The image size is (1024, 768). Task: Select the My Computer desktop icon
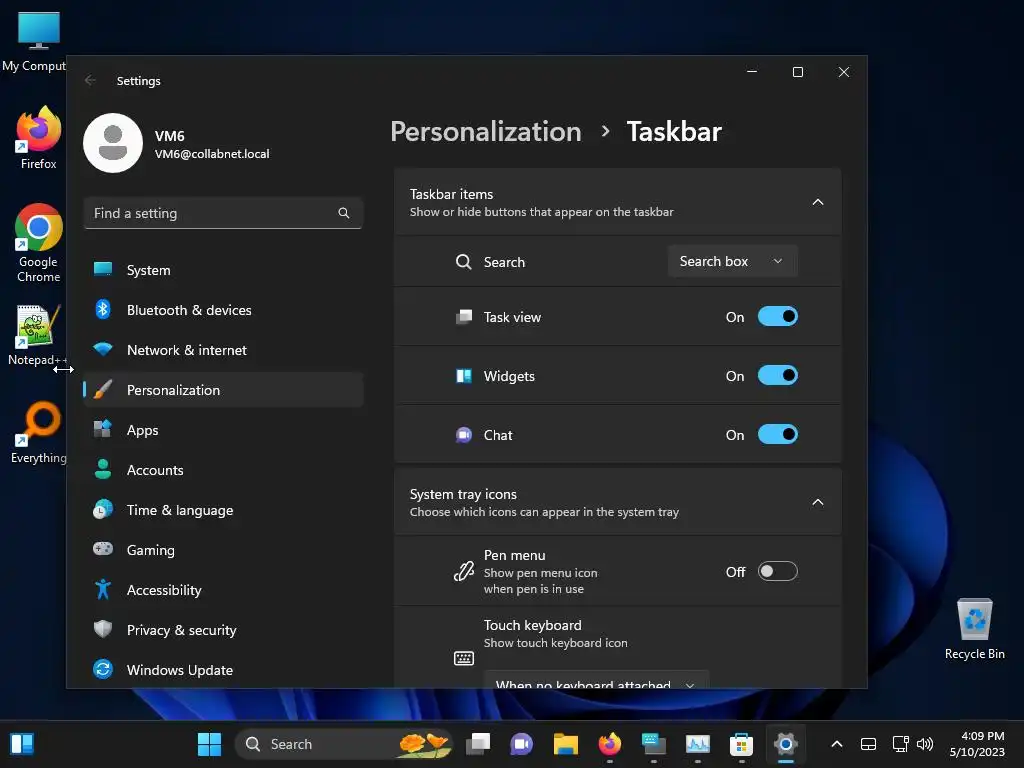(x=34, y=42)
